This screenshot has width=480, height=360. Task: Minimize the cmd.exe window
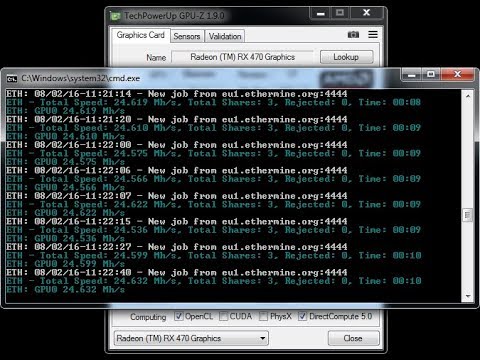coord(412,75)
